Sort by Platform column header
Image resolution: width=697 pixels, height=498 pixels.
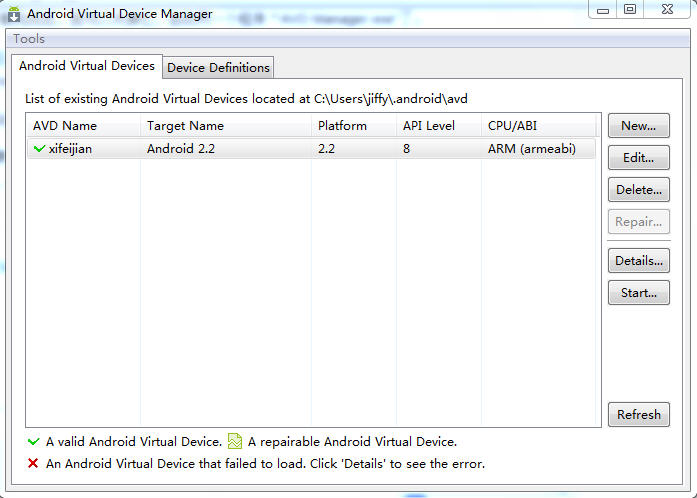354,126
